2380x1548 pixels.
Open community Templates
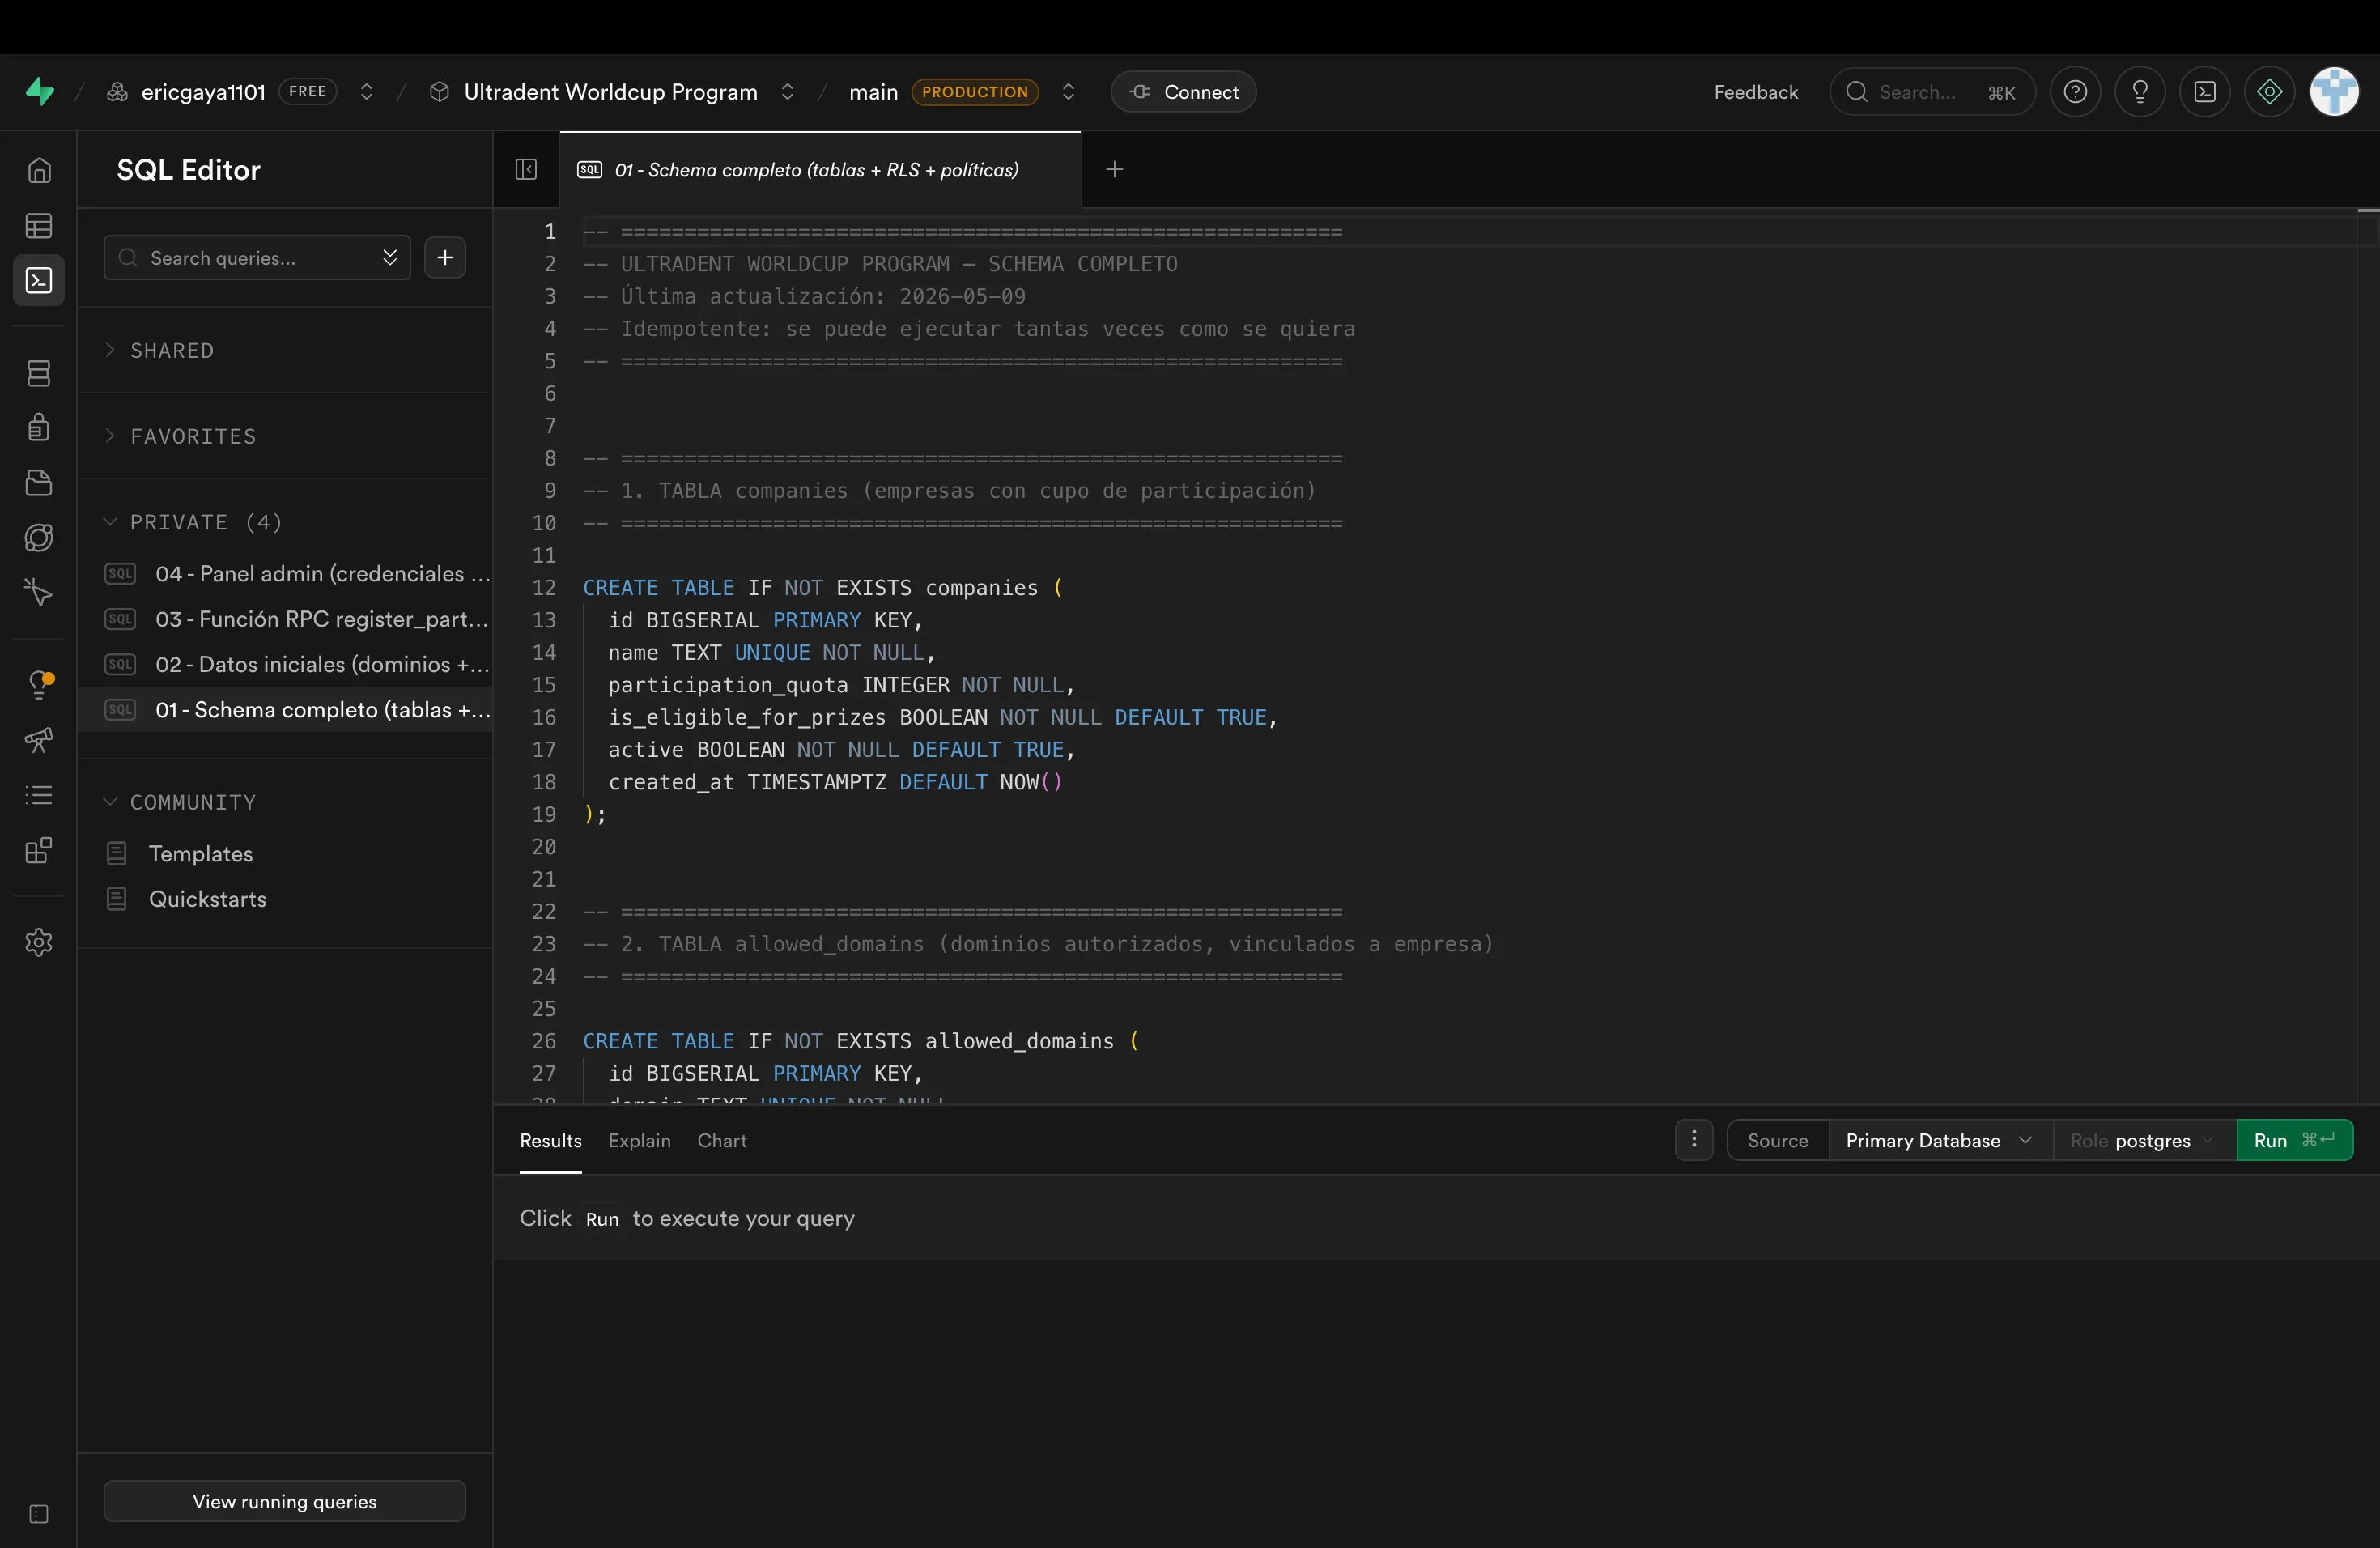[x=285, y=854]
